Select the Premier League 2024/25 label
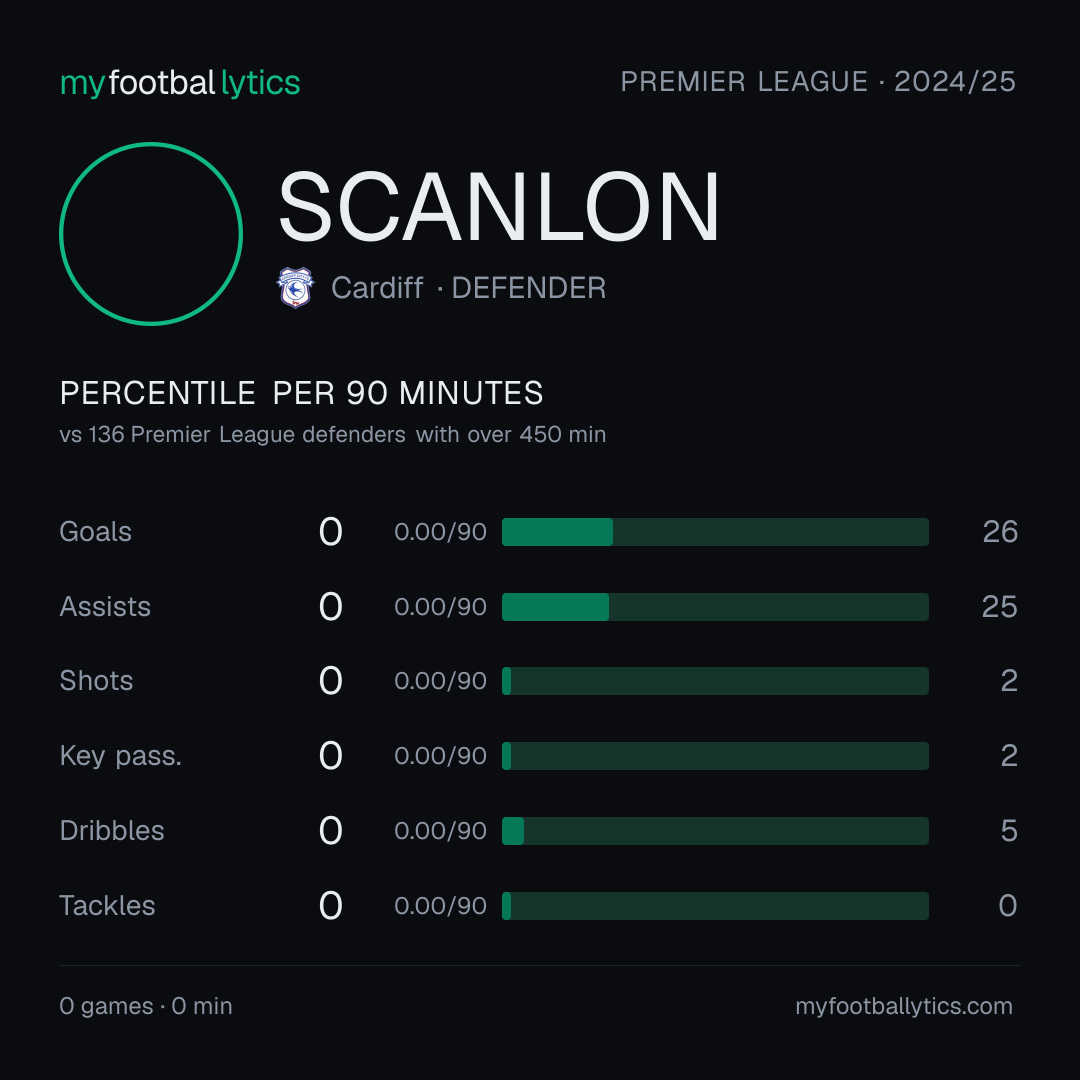This screenshot has height=1080, width=1080. (x=818, y=81)
